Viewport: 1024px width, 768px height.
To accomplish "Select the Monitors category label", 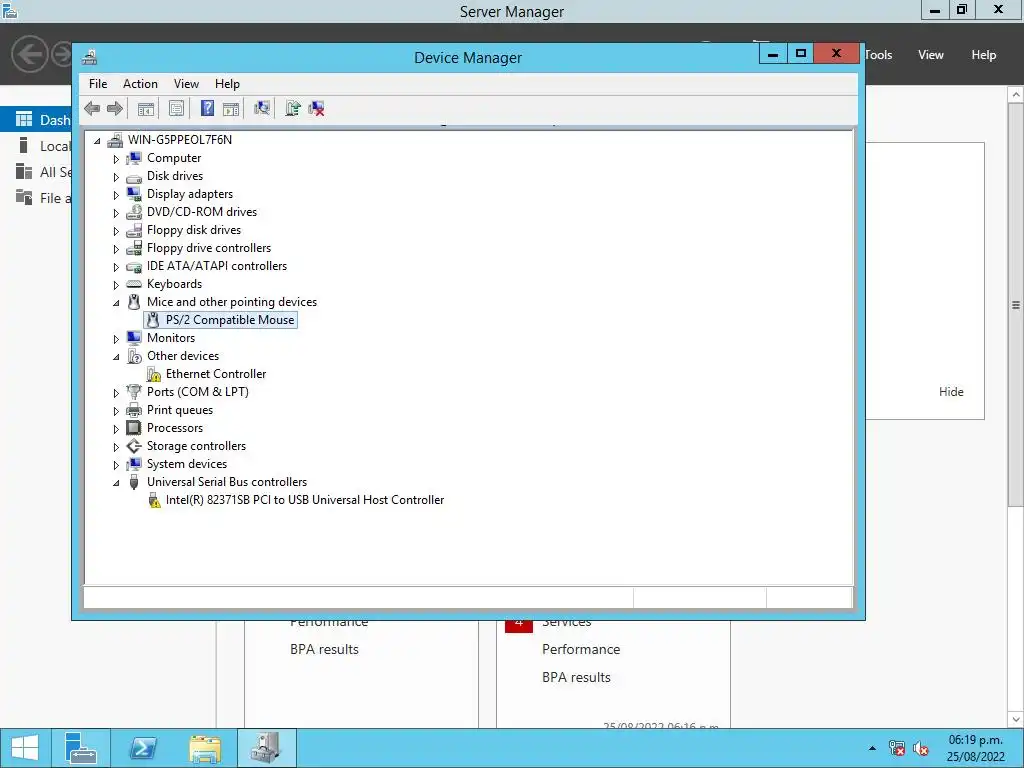I will (x=170, y=338).
